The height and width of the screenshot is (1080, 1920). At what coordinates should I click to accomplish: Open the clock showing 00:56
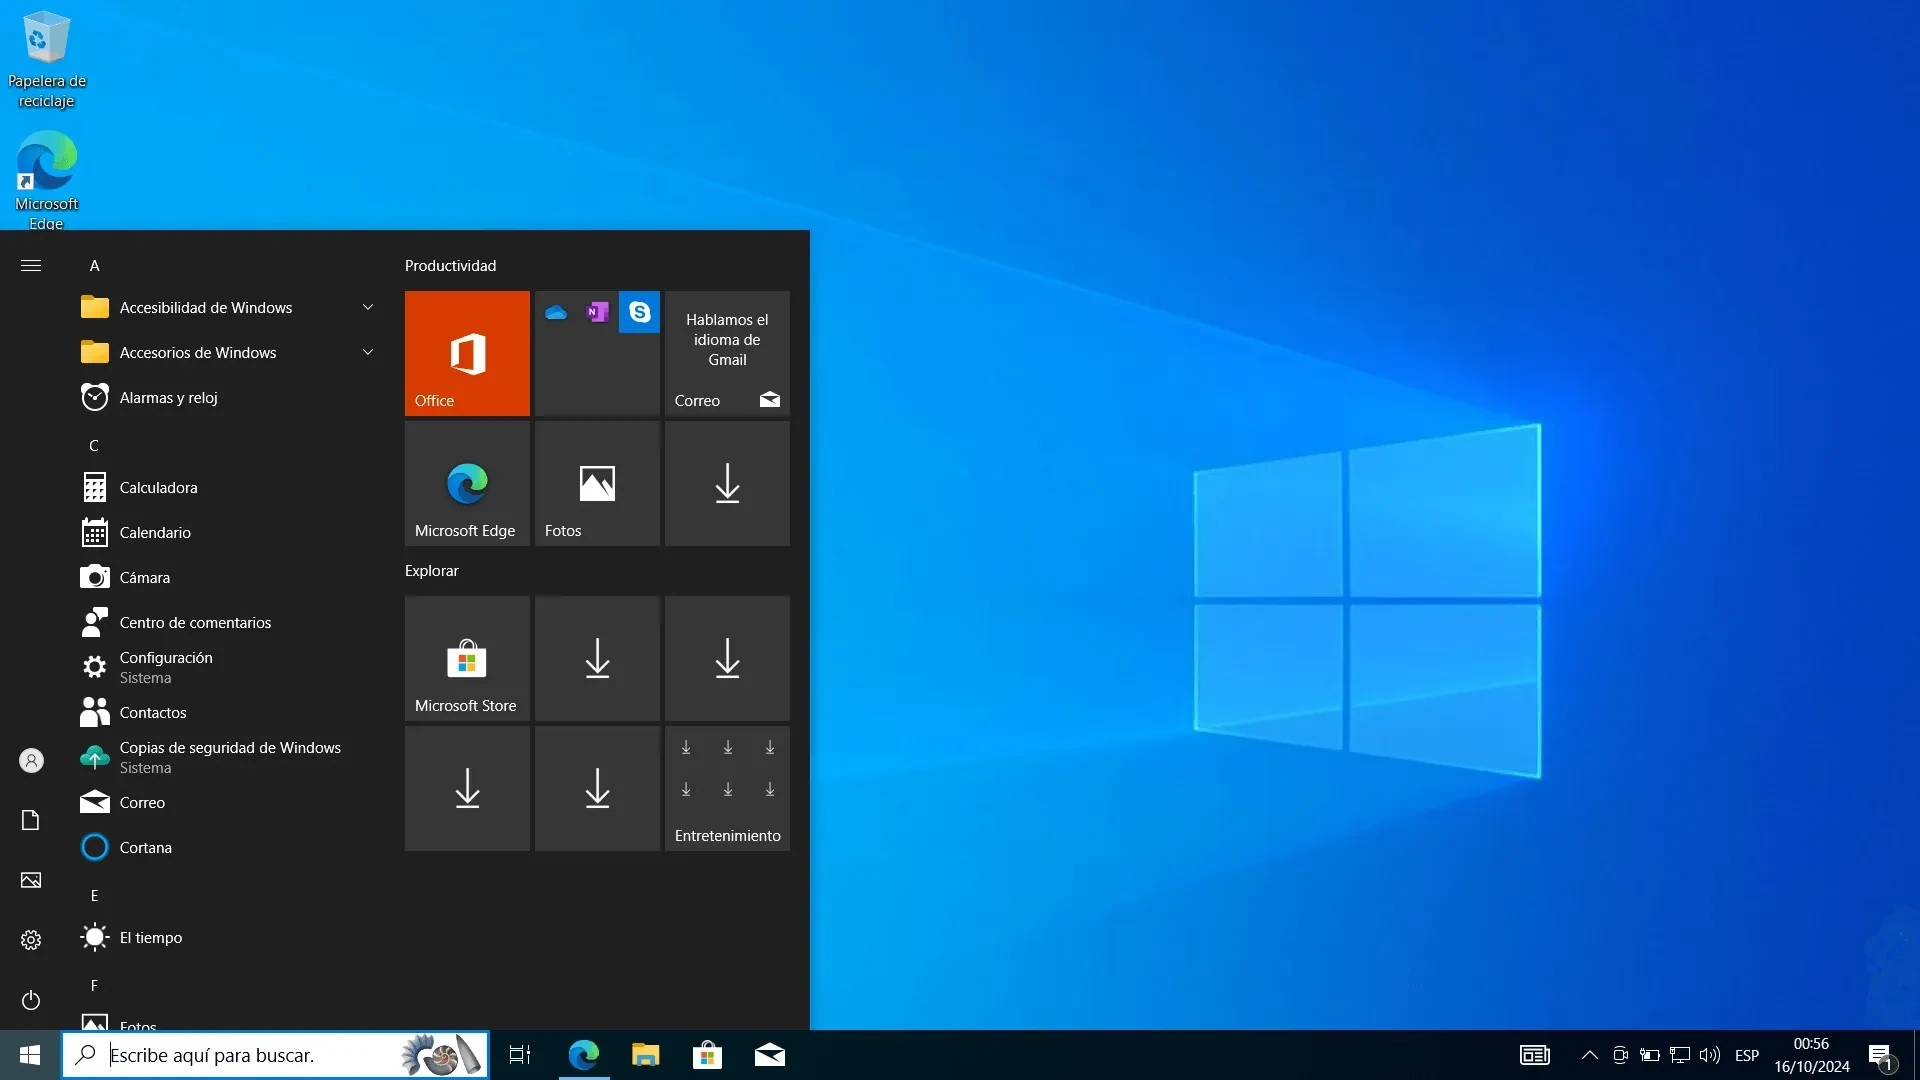coord(1812,1055)
